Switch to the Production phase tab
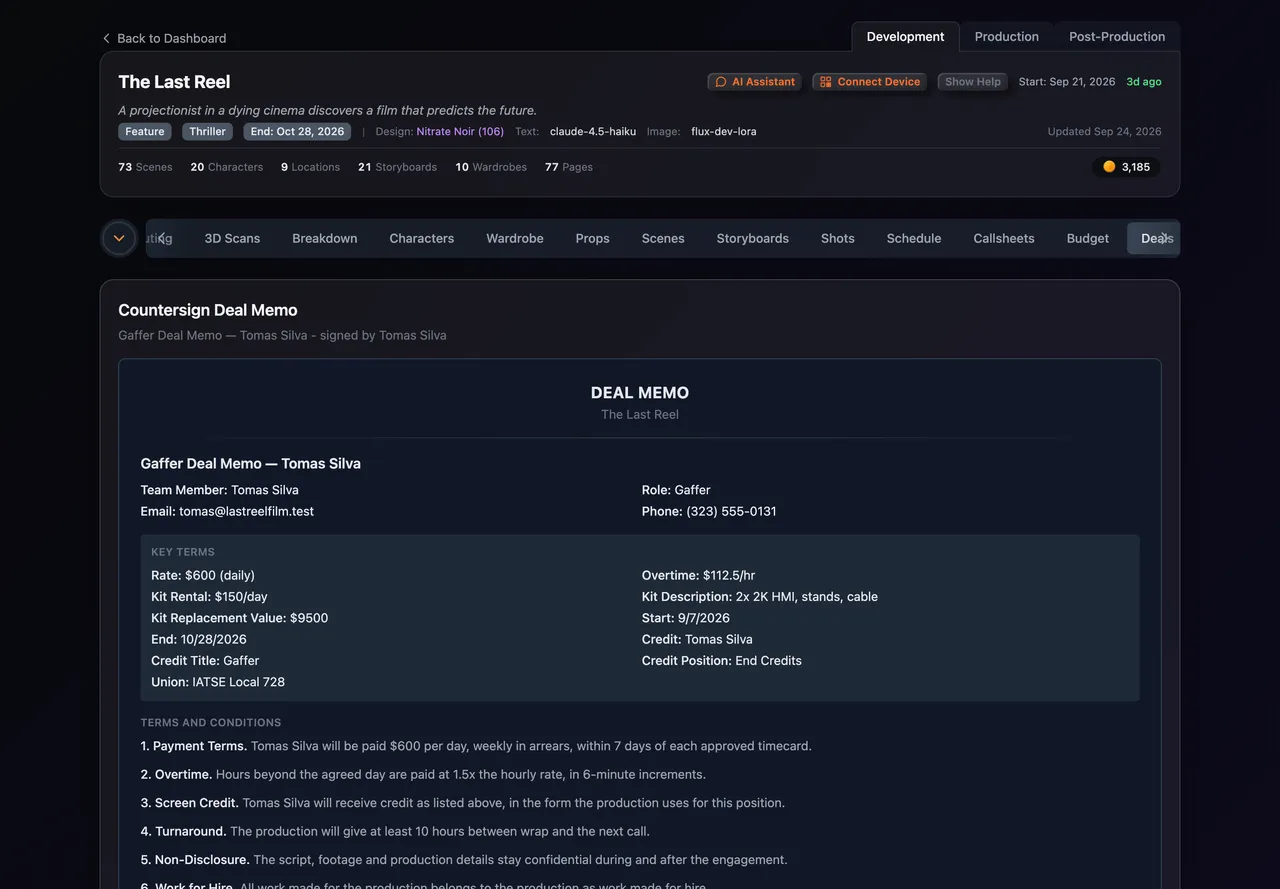Image resolution: width=1280 pixels, height=889 pixels. coord(1006,36)
